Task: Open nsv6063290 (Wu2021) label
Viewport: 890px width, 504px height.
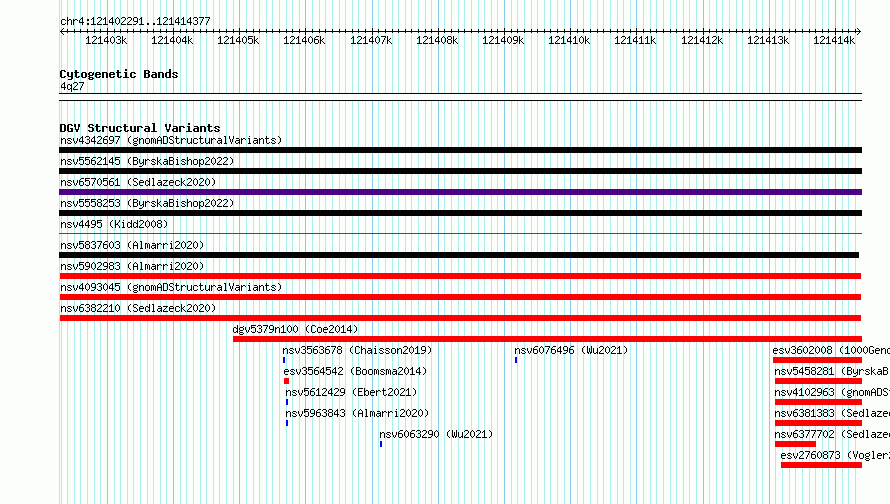Action: (436, 434)
